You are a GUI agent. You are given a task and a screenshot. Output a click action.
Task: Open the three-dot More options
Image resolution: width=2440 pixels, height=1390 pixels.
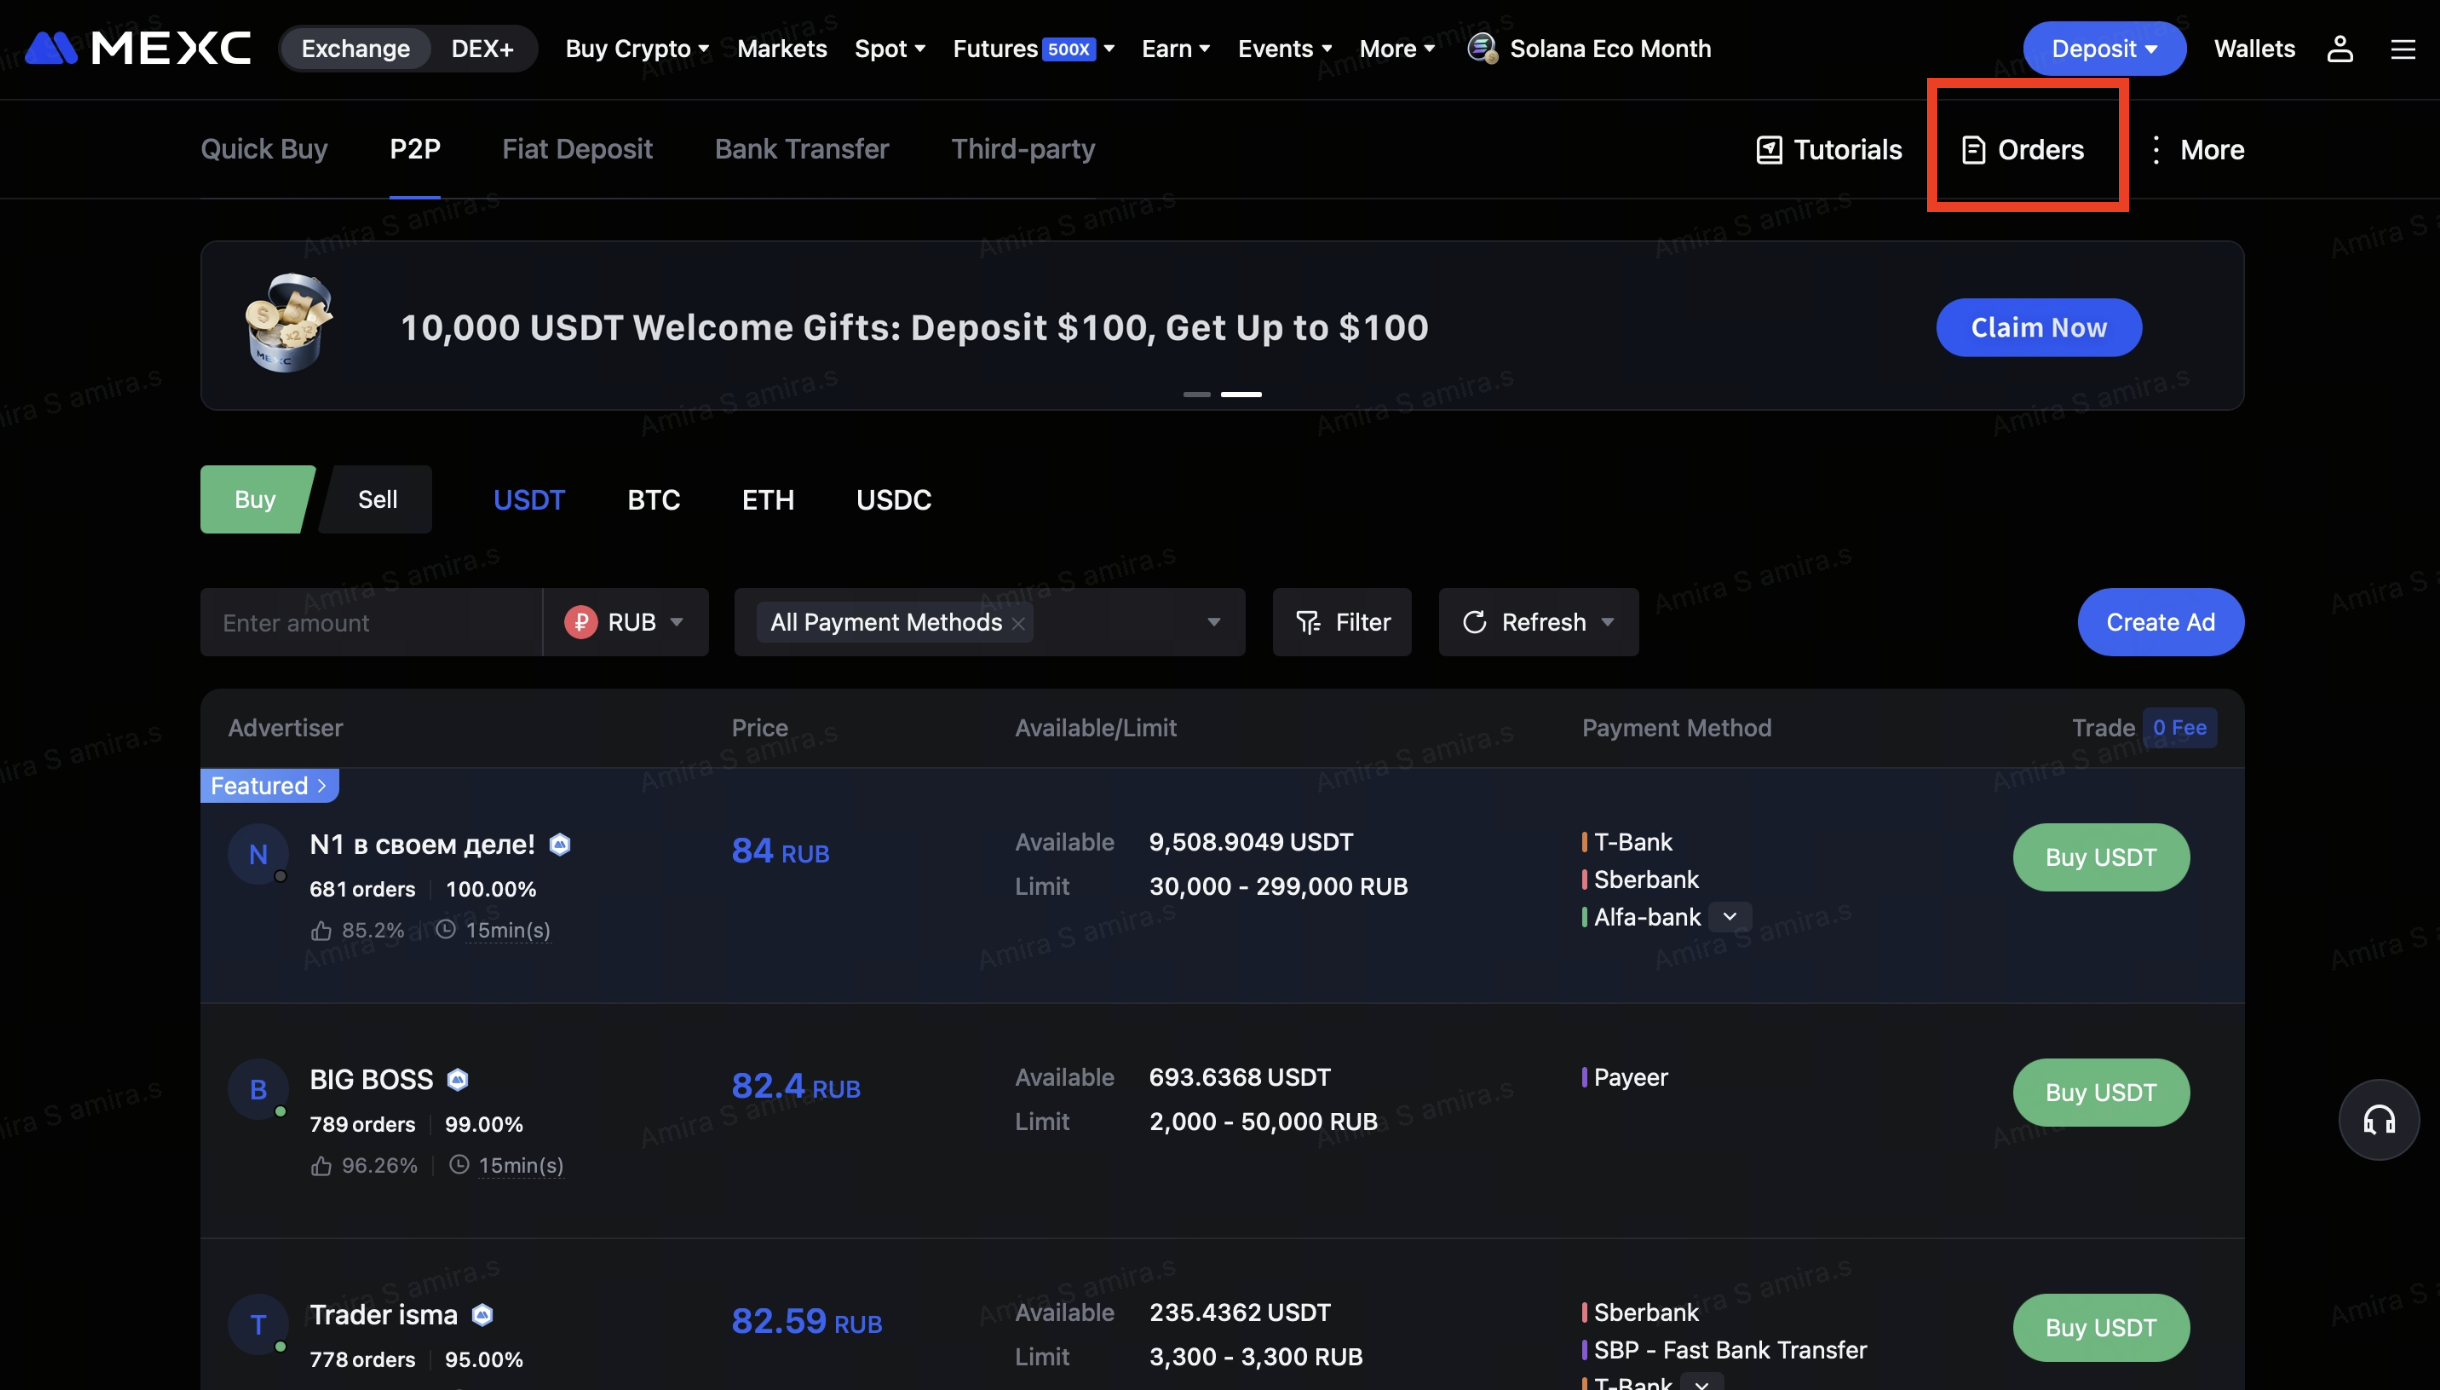coord(2156,150)
